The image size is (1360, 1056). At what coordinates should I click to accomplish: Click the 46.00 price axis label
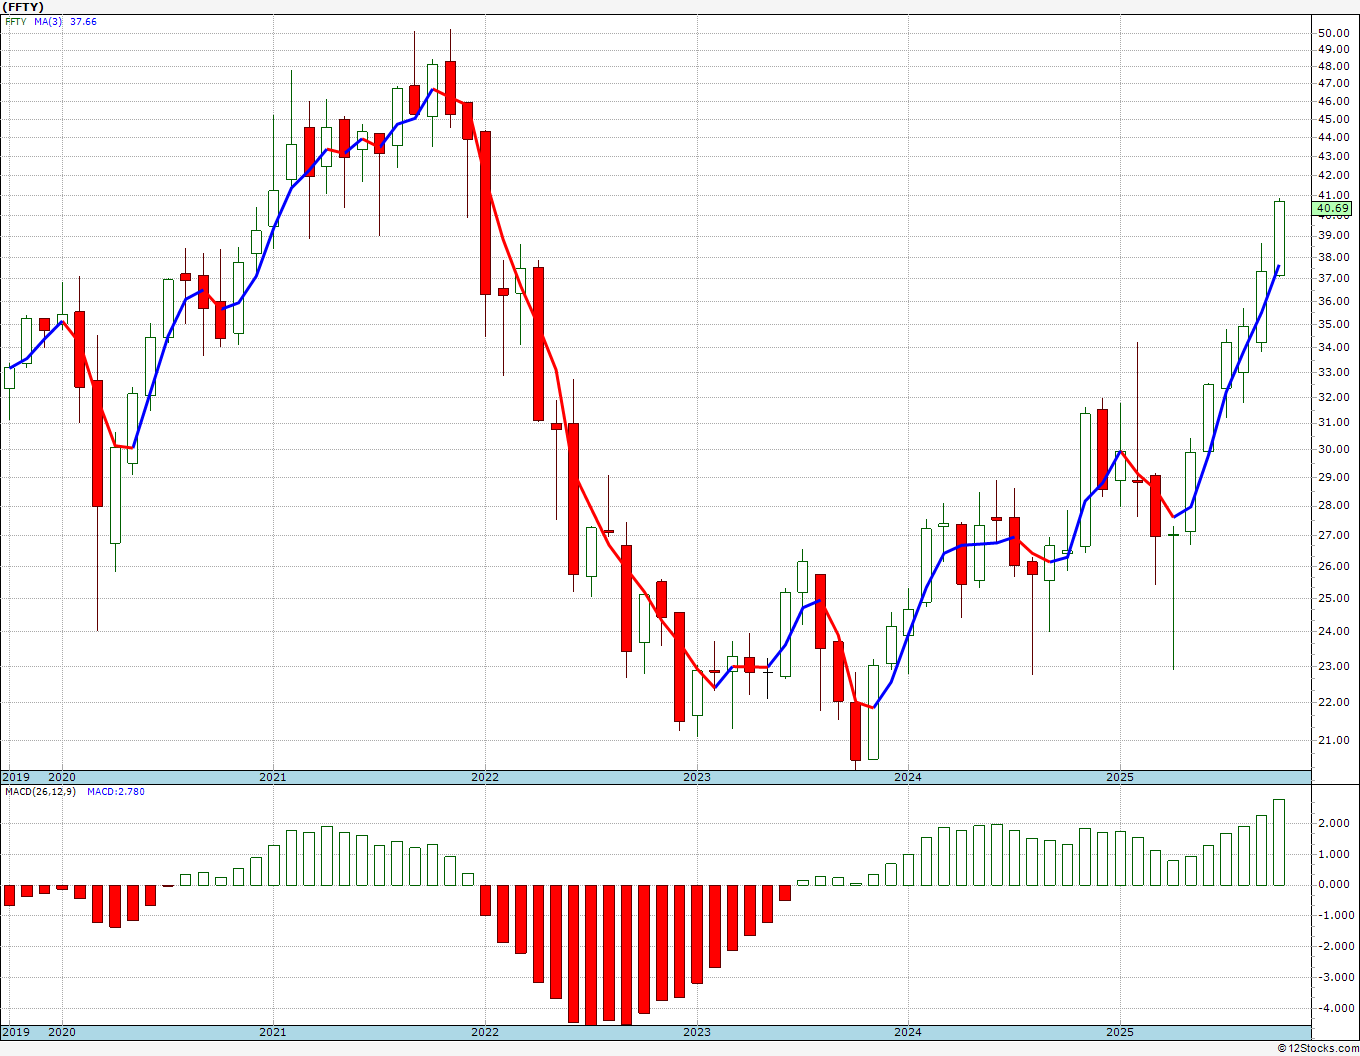click(x=1333, y=101)
